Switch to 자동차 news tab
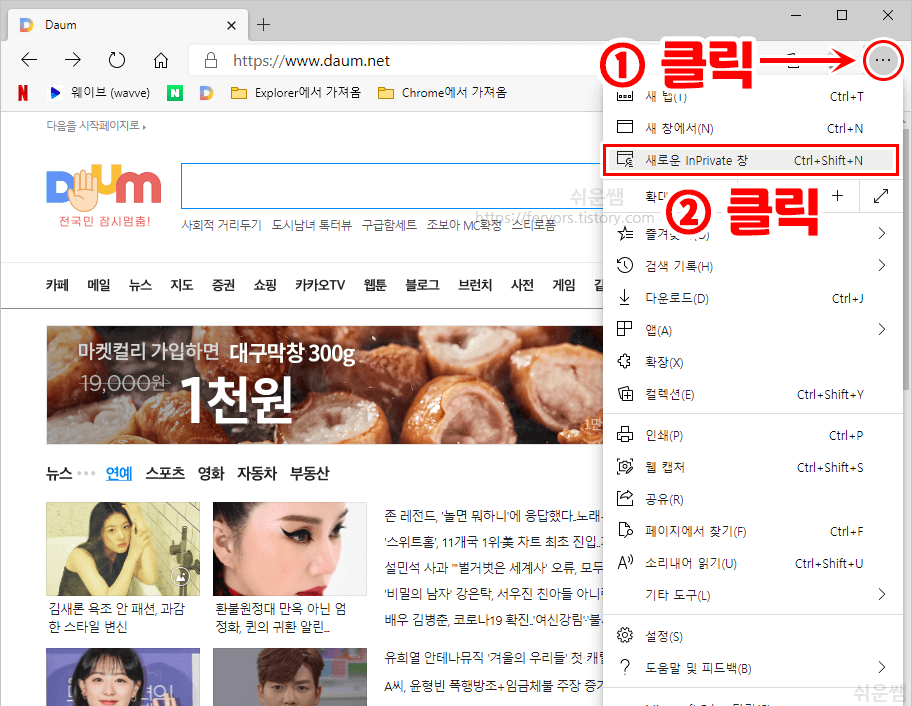912x706 pixels. tap(256, 473)
